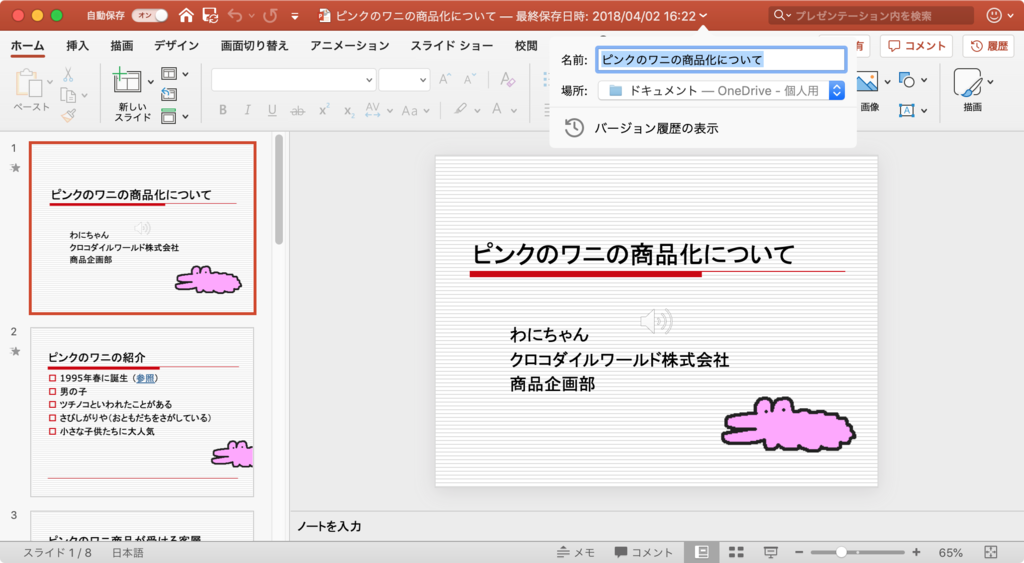
Task: Click the Increase Font Size icon
Action: pyautogui.click(x=445, y=80)
